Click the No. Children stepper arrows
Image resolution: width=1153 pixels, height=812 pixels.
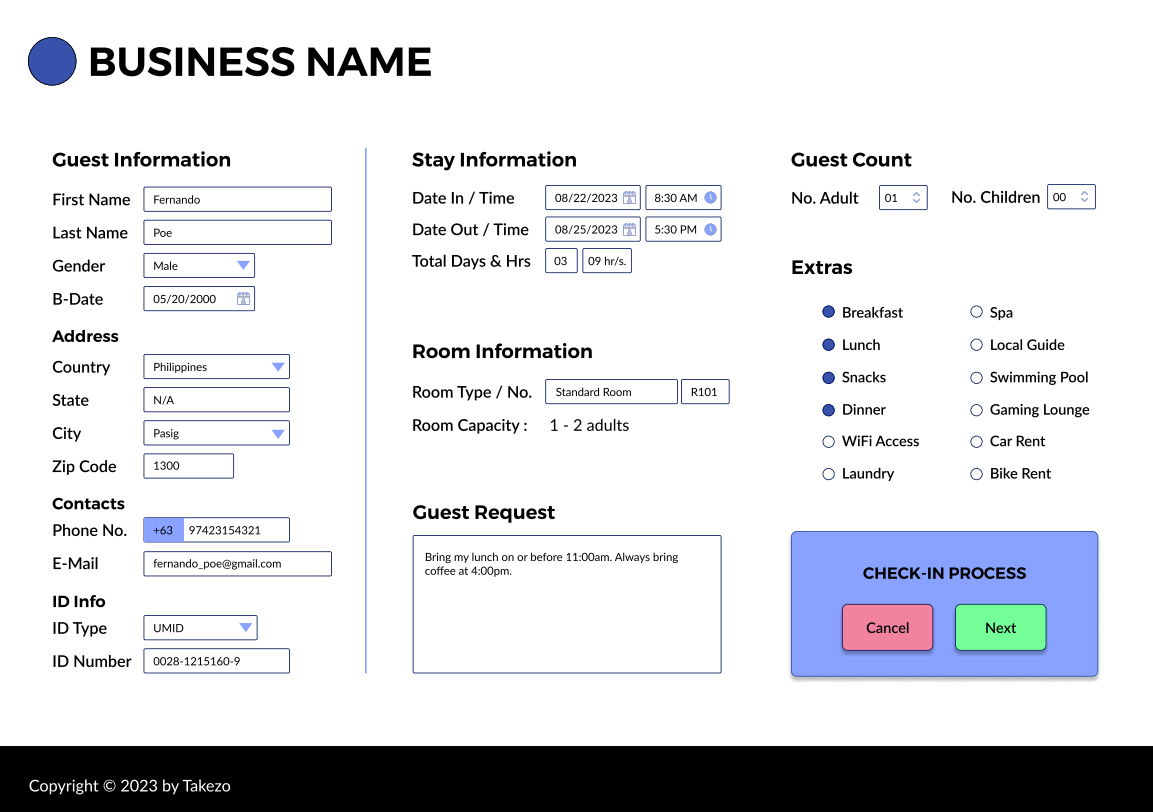[1084, 196]
